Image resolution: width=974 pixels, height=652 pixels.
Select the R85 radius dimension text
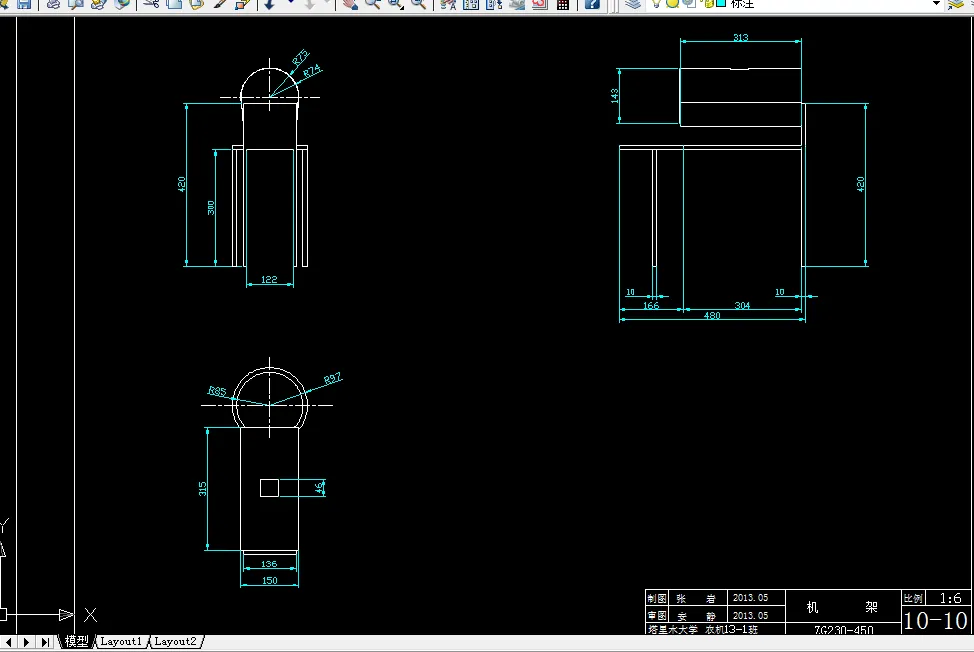click(x=217, y=391)
